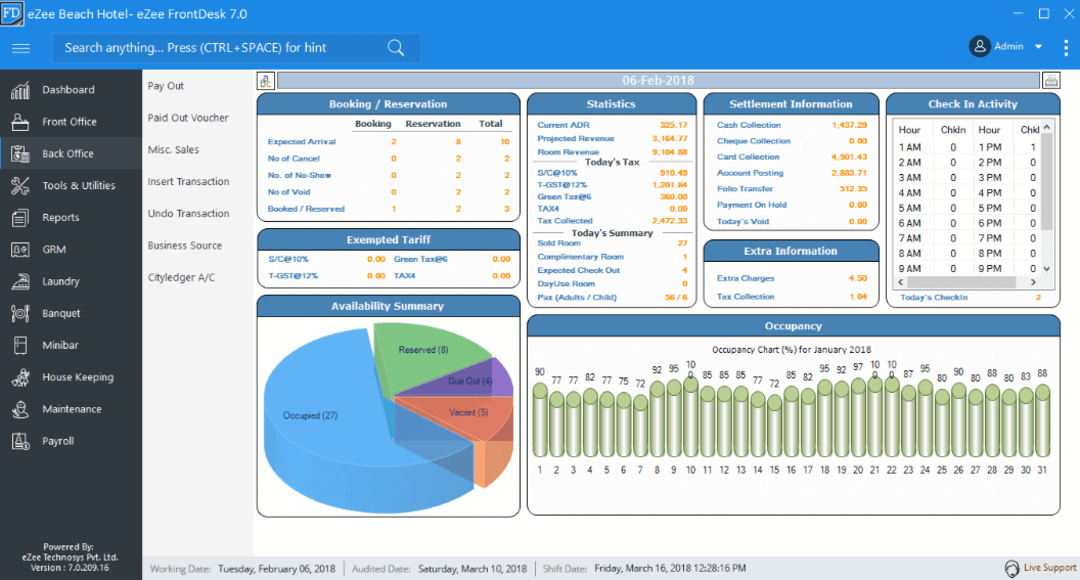Open the Dashboard module icon
This screenshot has height=580, width=1080.
21,89
